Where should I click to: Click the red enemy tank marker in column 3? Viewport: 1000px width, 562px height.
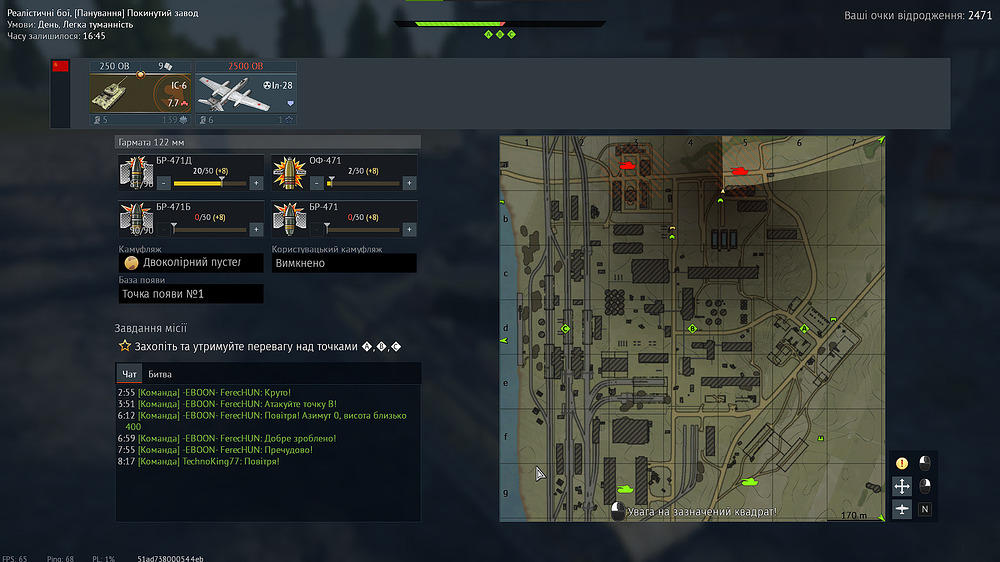628,166
